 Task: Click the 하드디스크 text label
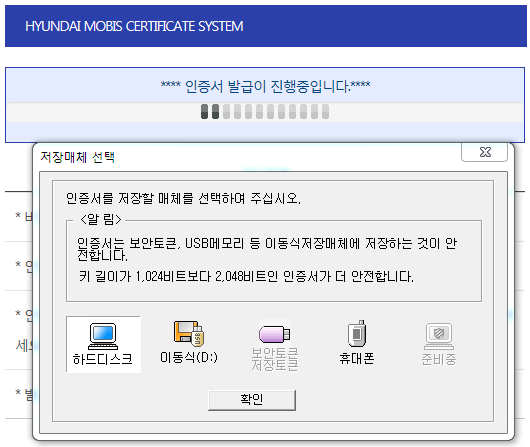point(102,359)
